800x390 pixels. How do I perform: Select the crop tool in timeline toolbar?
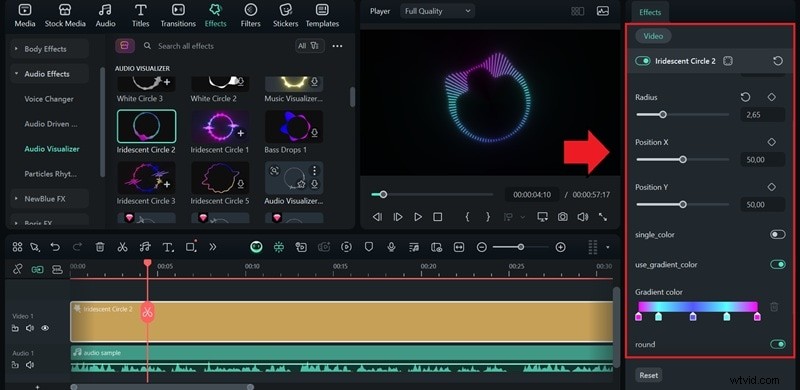pos(191,247)
